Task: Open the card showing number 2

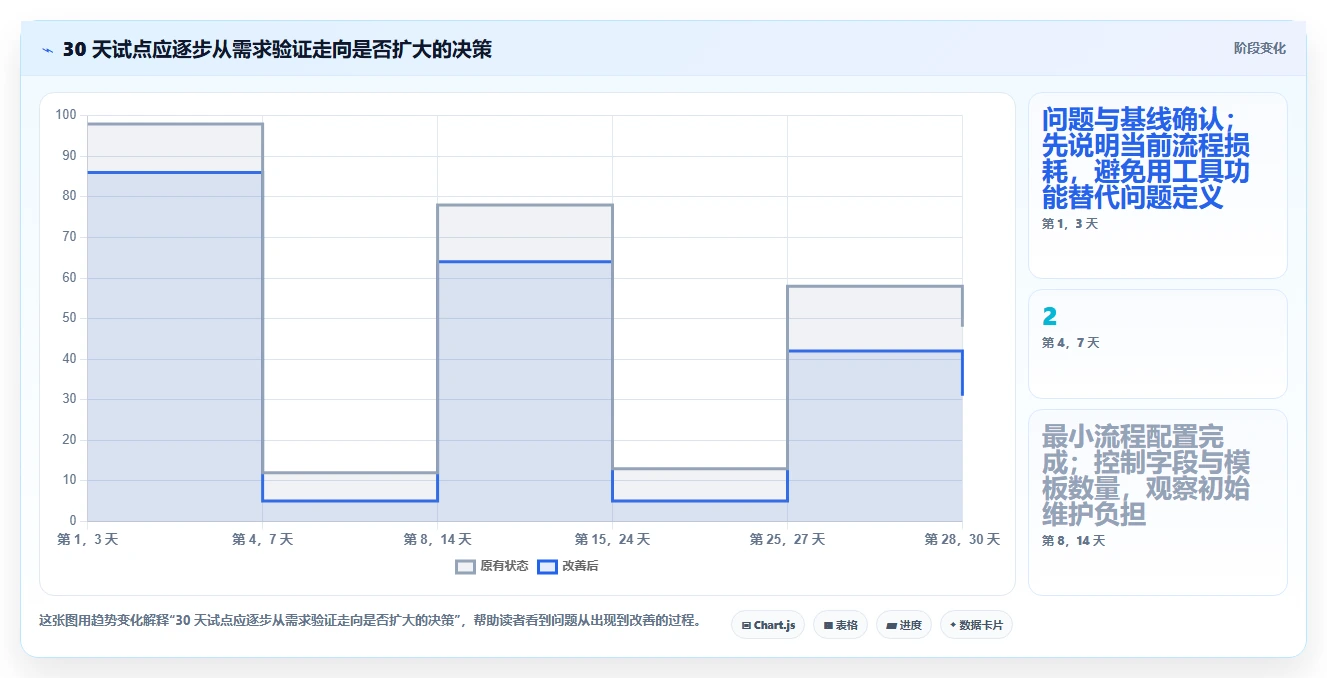Action: tap(1157, 344)
